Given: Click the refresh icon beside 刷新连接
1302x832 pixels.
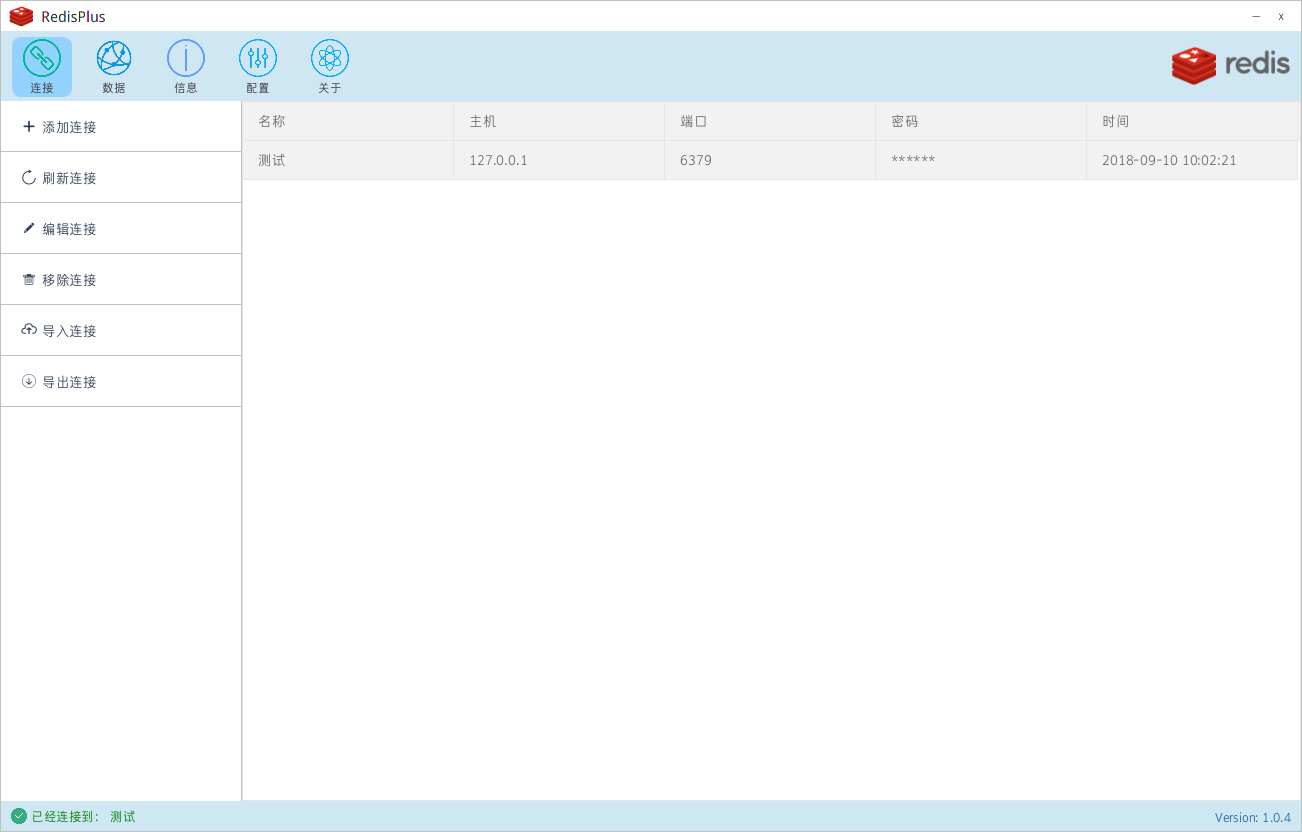Looking at the screenshot, I should tap(29, 178).
